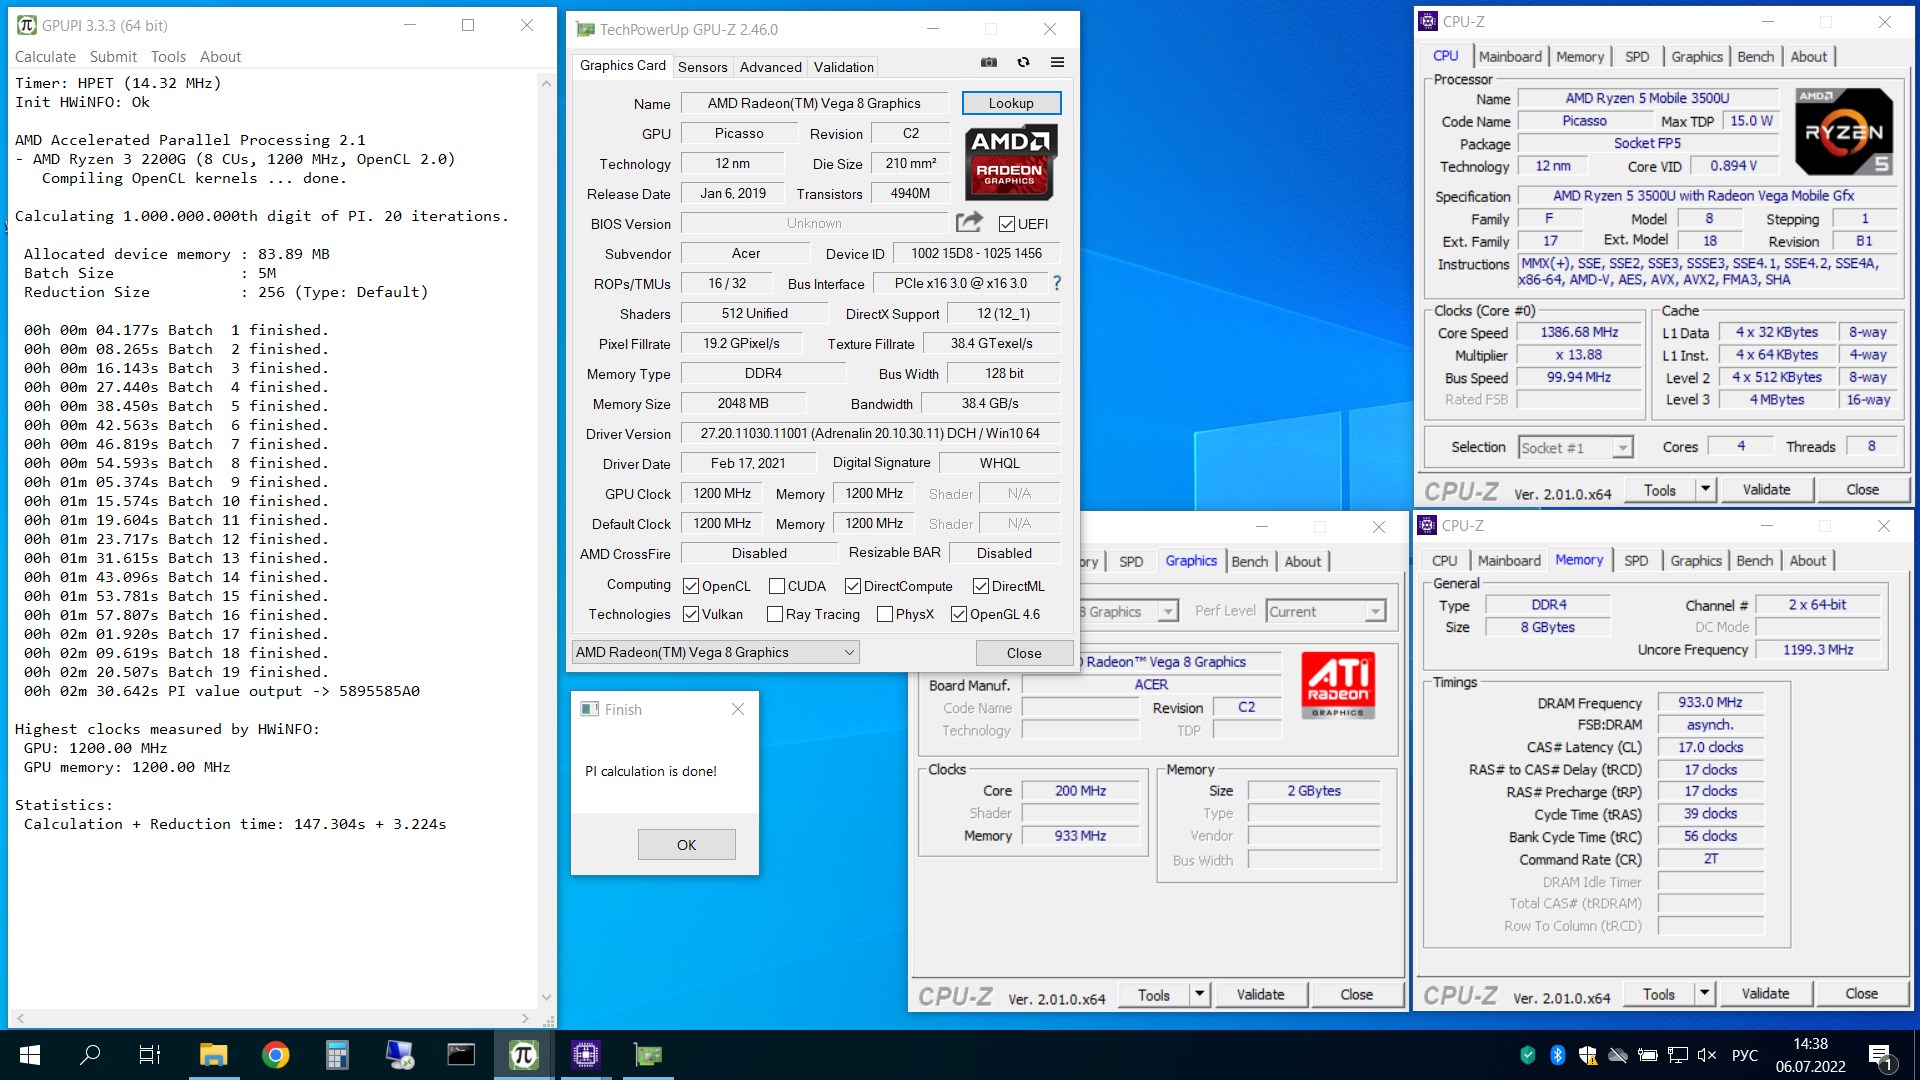Switch to GPUPI pi icon on taskbar

(x=523, y=1055)
